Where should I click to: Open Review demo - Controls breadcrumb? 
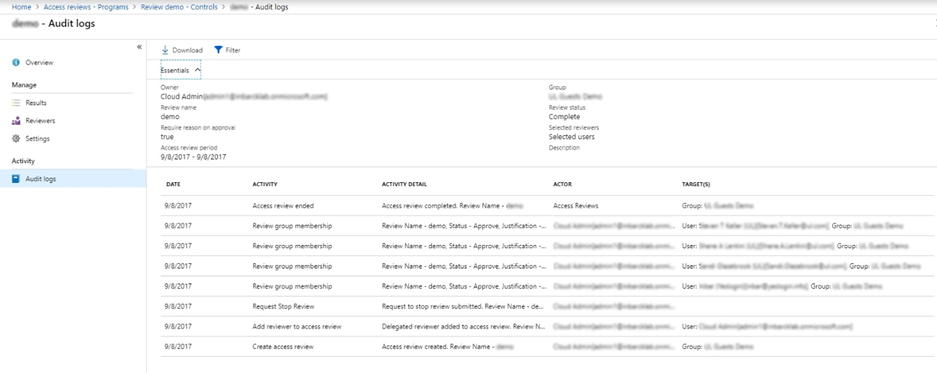pyautogui.click(x=179, y=7)
